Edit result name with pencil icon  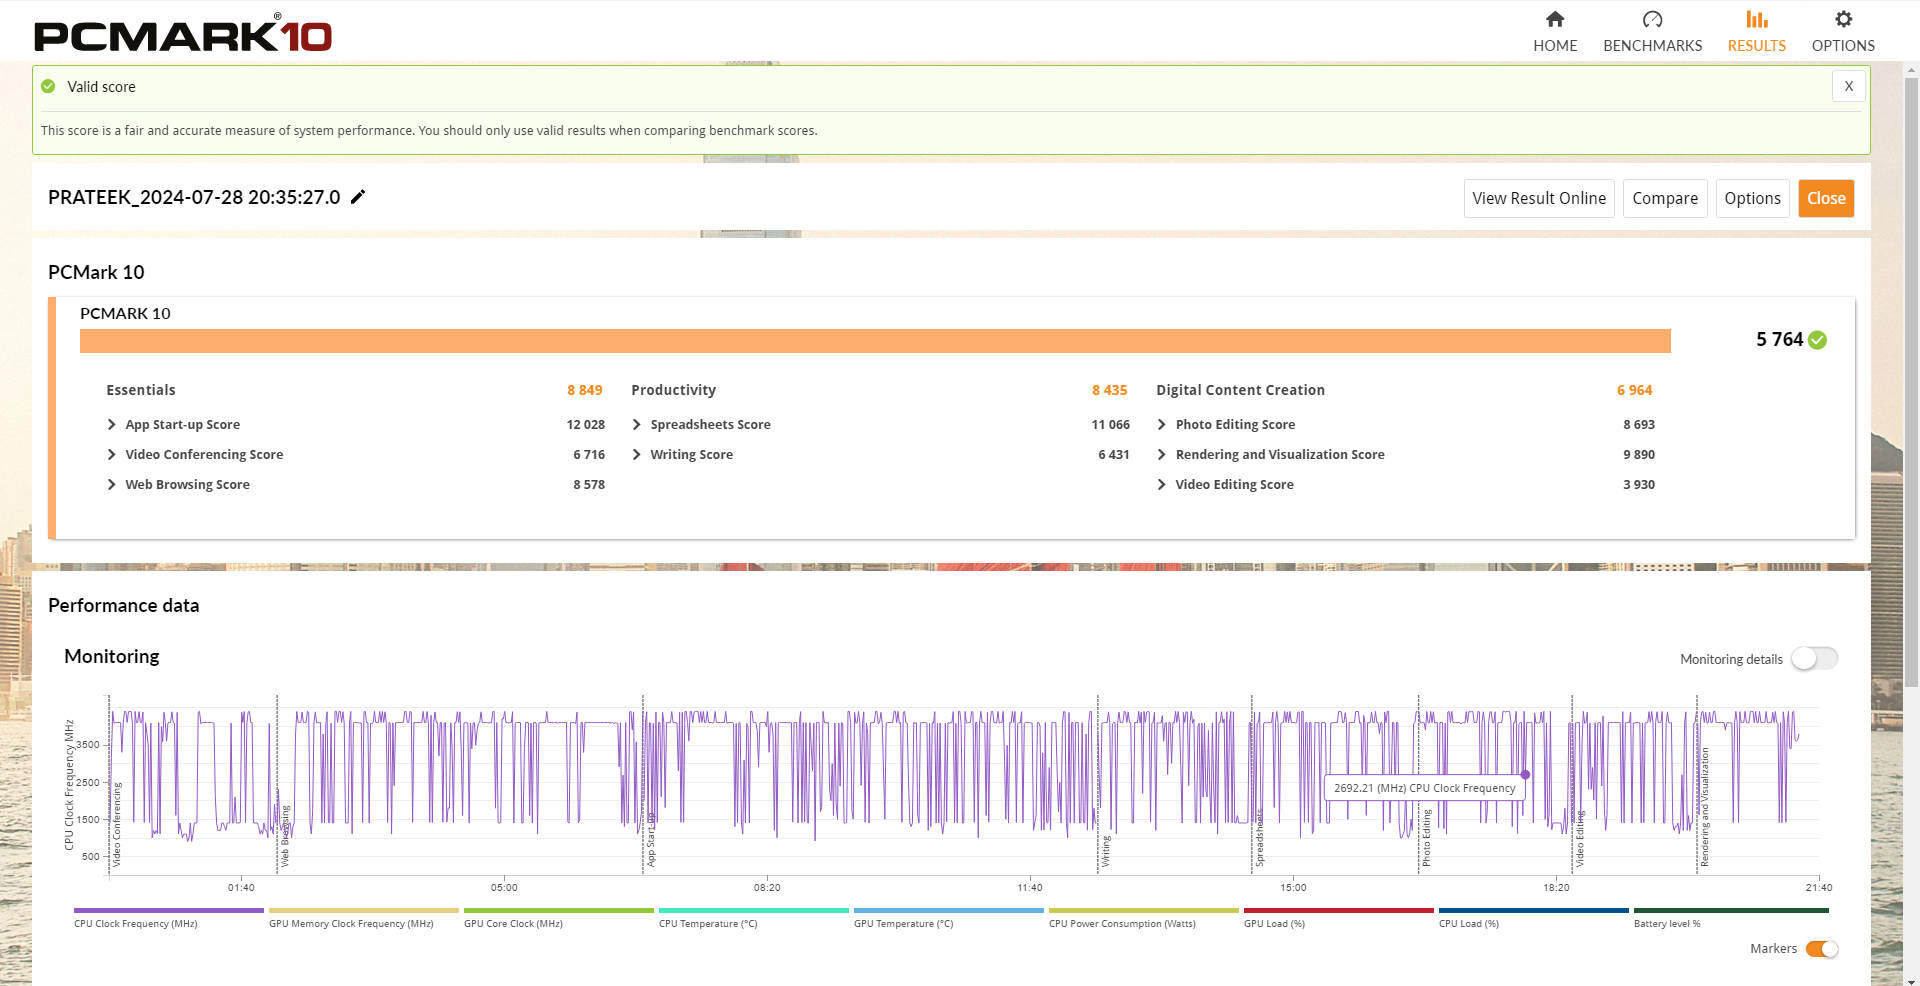[358, 197]
